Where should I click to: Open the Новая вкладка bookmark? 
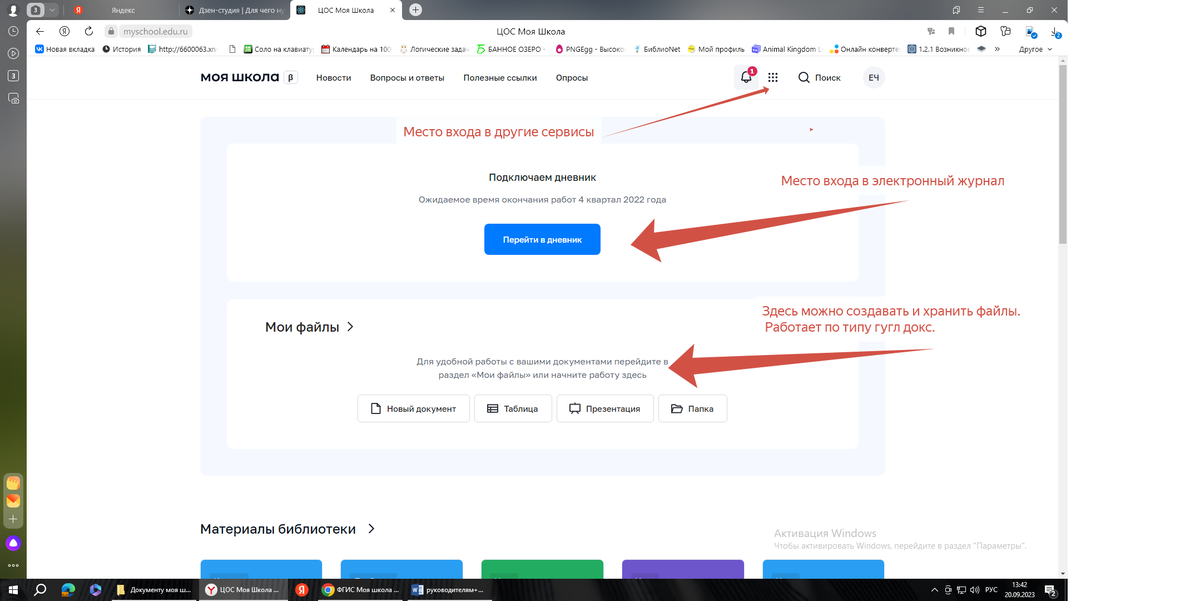(65, 48)
